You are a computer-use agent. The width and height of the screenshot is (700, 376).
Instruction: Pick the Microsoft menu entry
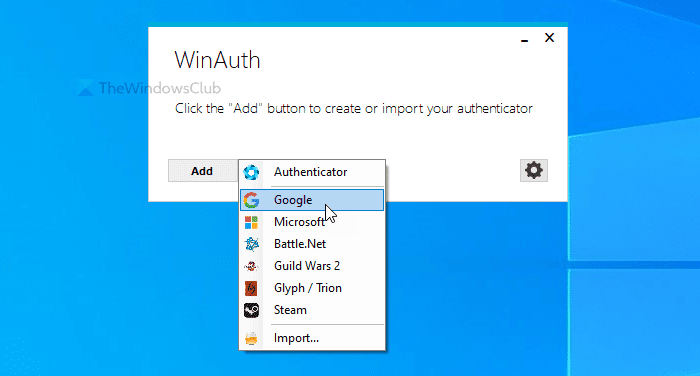(x=312, y=222)
